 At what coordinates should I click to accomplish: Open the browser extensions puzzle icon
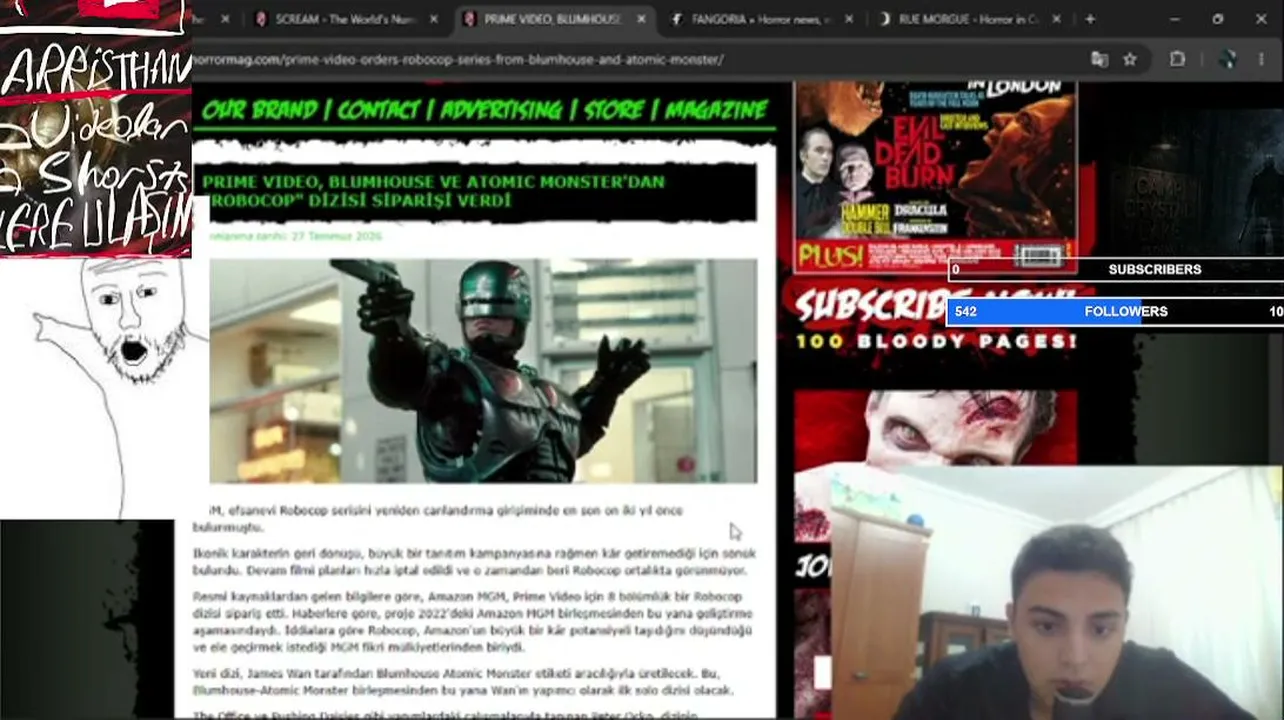coord(1177,59)
